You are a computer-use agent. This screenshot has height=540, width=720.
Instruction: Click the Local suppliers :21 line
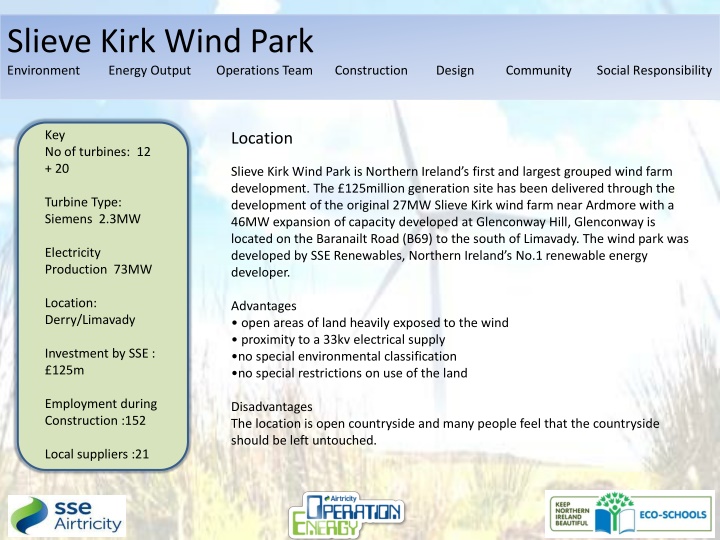[x=97, y=454]
